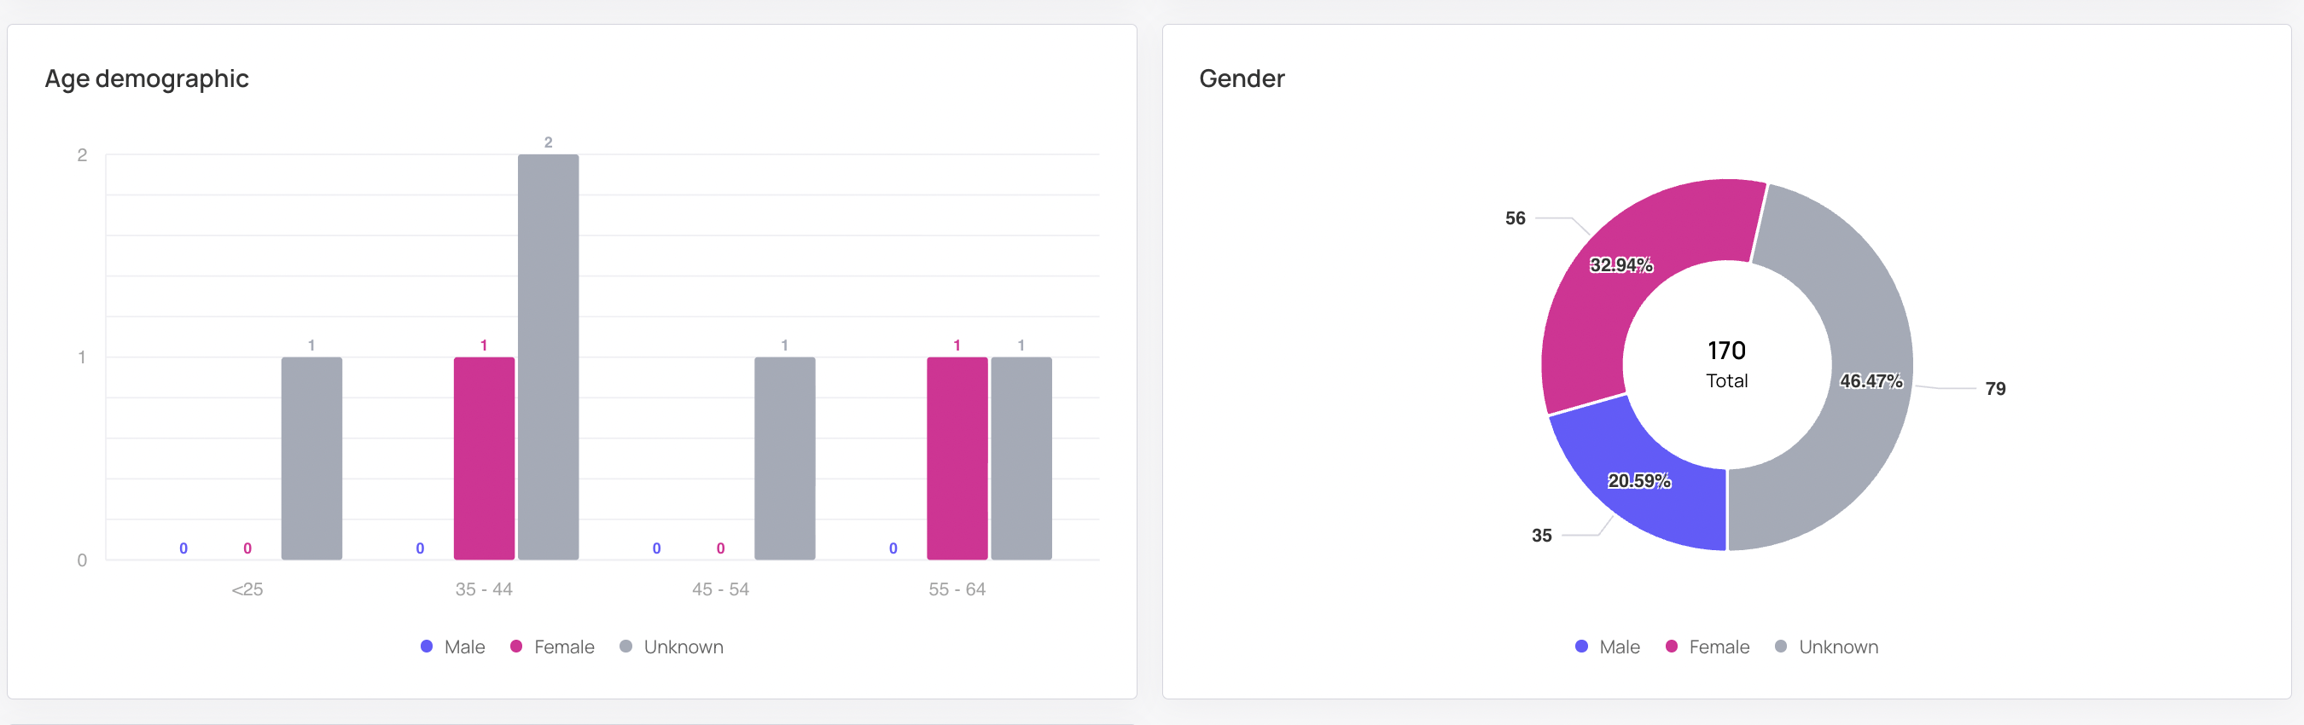Hide Female entry in Gender chart legend
This screenshot has width=2304, height=725.
[x=1708, y=647]
